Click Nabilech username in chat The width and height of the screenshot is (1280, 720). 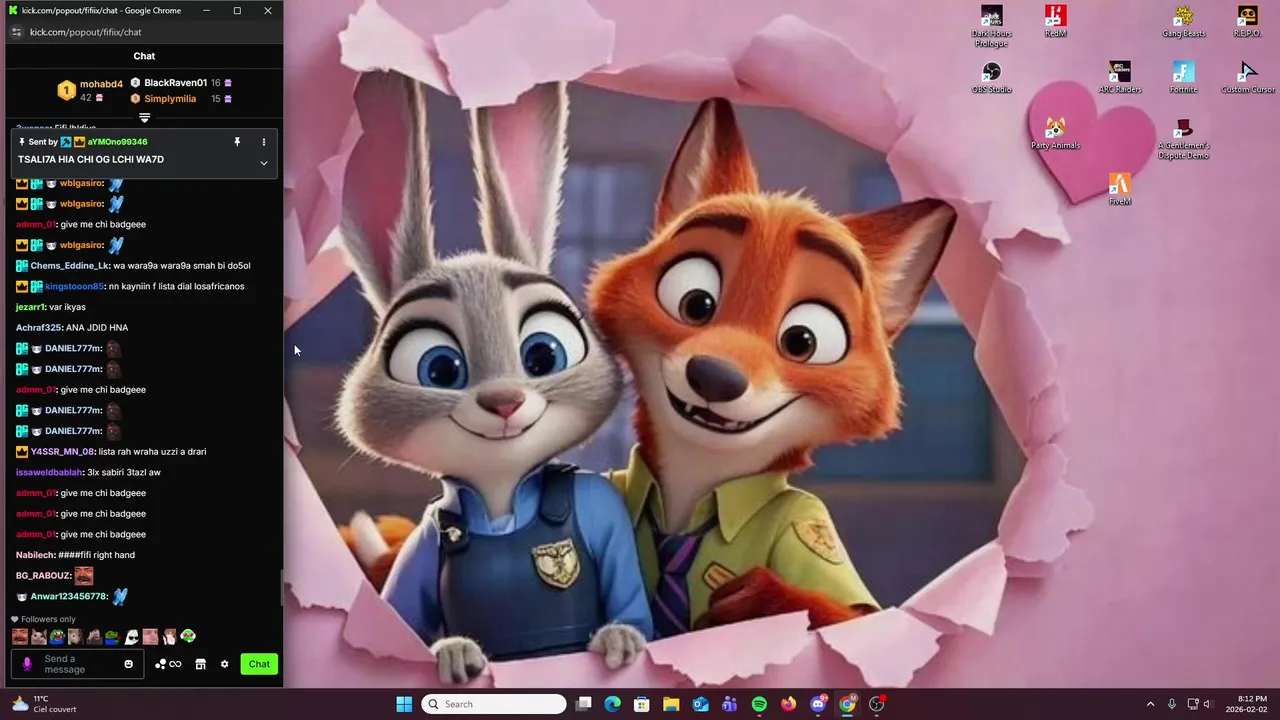(35, 555)
